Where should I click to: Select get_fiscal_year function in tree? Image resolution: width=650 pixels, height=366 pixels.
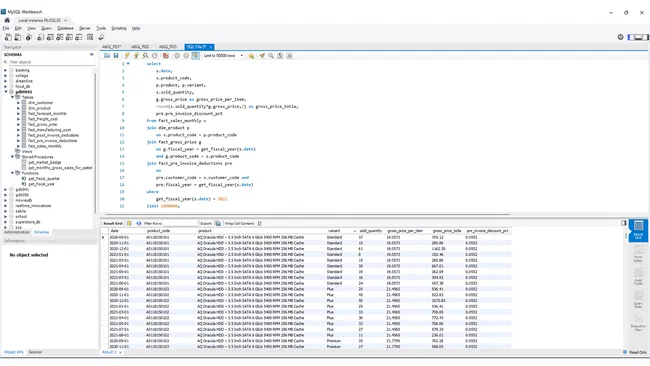tap(41, 184)
